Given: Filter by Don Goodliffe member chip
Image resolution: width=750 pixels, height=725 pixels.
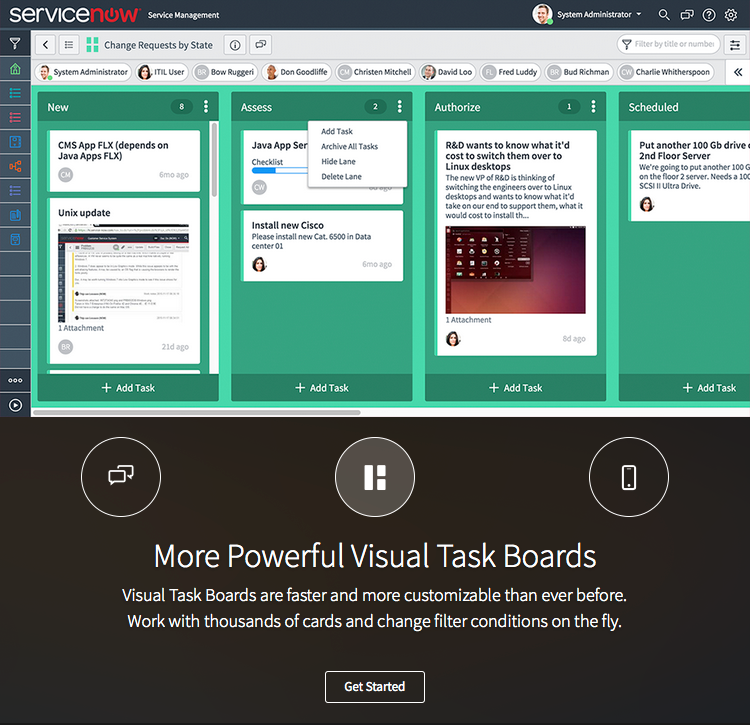Looking at the screenshot, I should click(297, 72).
